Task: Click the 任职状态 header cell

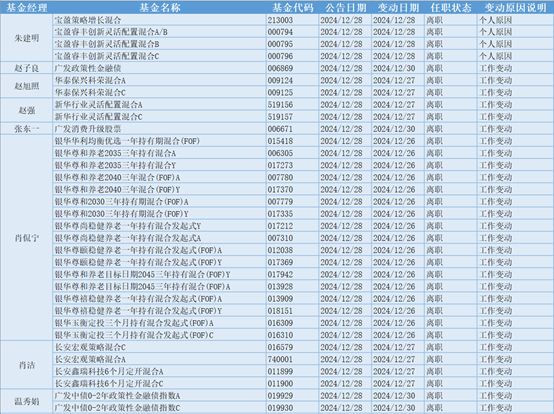Action: click(x=450, y=7)
